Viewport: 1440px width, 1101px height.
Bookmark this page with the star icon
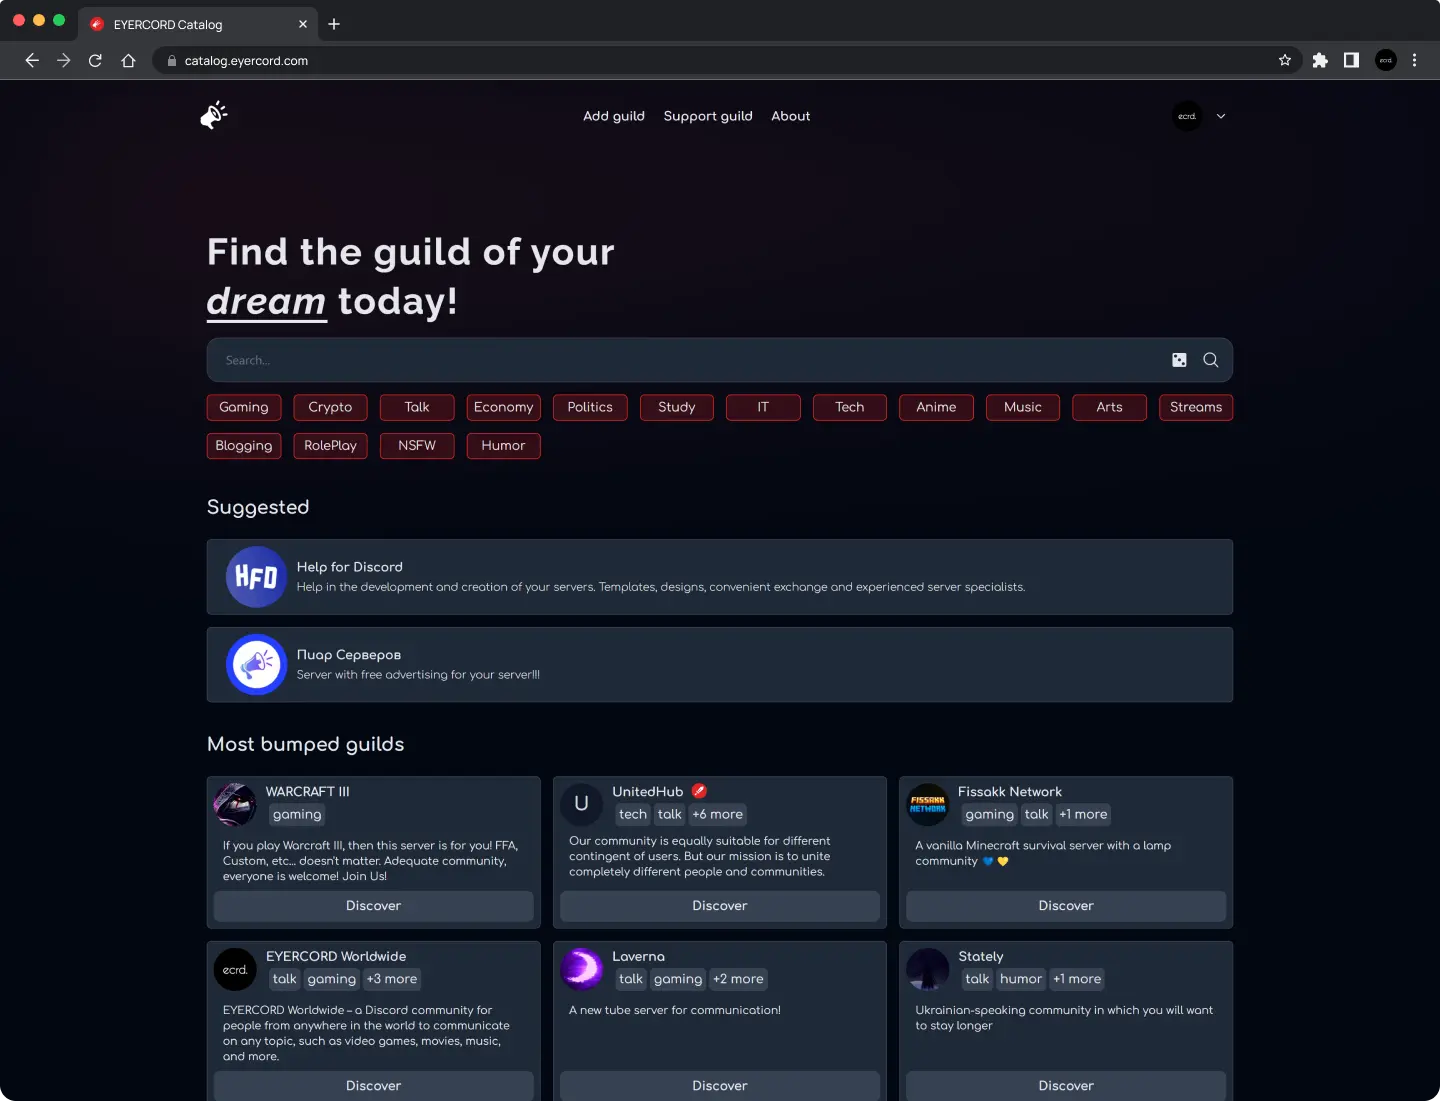click(1285, 60)
